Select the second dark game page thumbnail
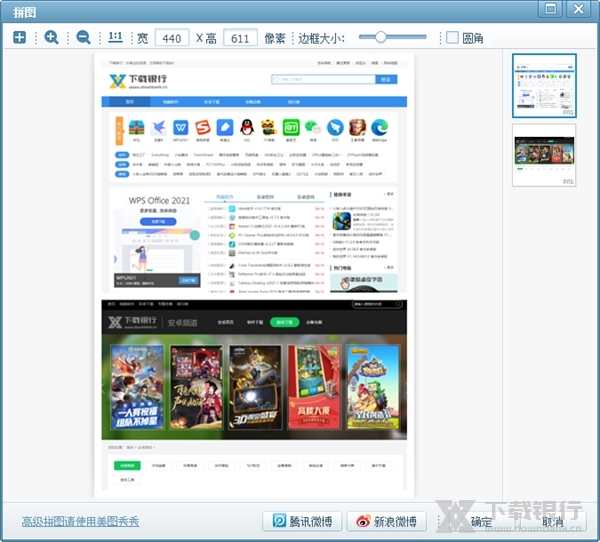The width and height of the screenshot is (600, 542). [x=543, y=155]
